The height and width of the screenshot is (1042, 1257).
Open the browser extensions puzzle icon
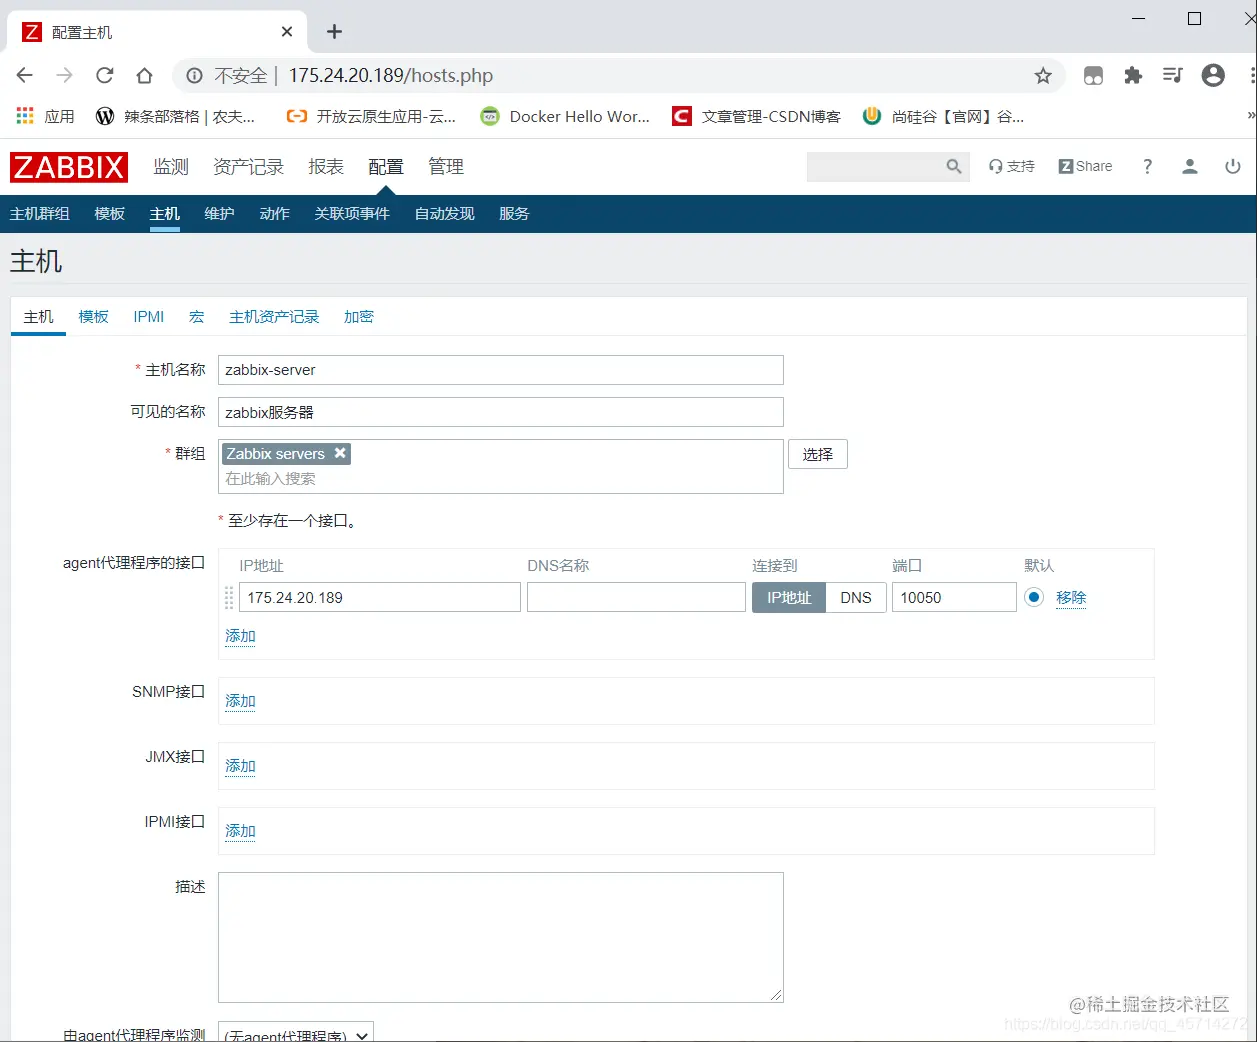(1133, 75)
